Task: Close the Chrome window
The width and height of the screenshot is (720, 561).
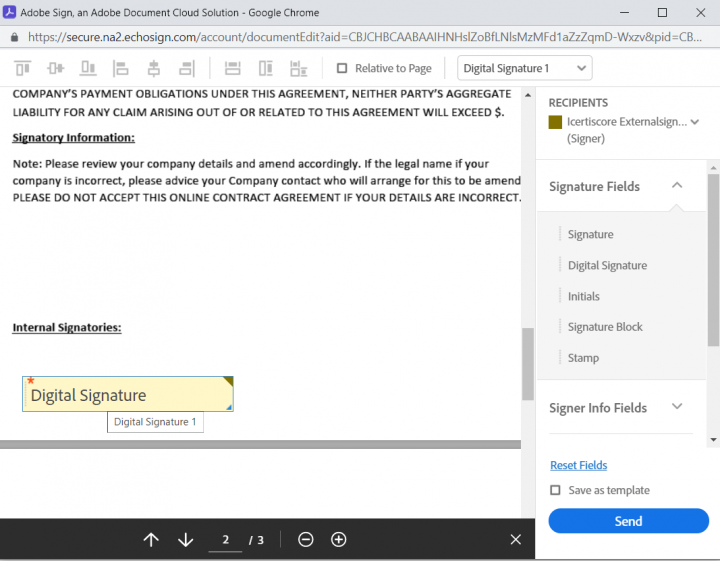Action: pos(700,13)
